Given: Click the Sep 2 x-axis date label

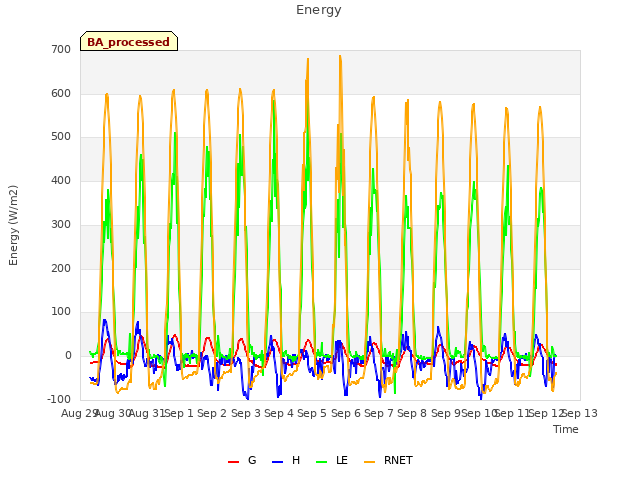Looking at the screenshot, I should 212,413.
